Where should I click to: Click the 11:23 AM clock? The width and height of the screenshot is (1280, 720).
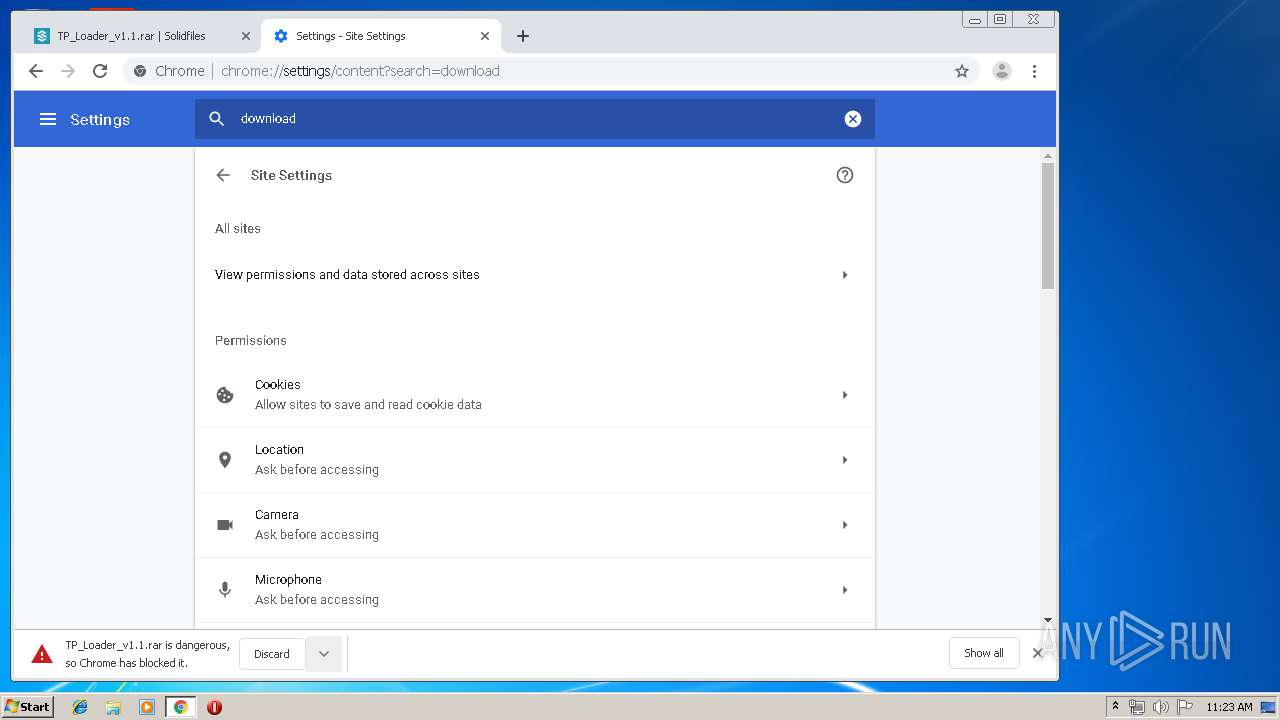click(1229, 707)
